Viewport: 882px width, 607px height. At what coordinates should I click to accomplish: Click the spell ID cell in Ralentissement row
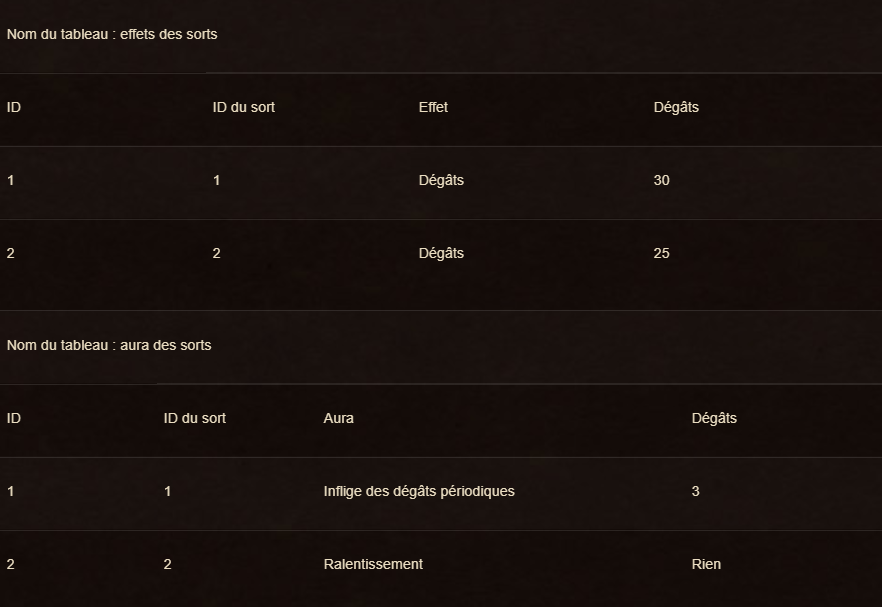(167, 564)
